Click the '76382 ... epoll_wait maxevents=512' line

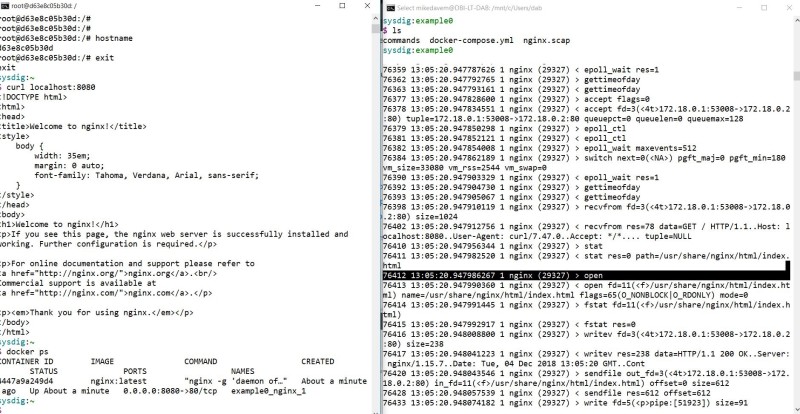click(x=539, y=148)
